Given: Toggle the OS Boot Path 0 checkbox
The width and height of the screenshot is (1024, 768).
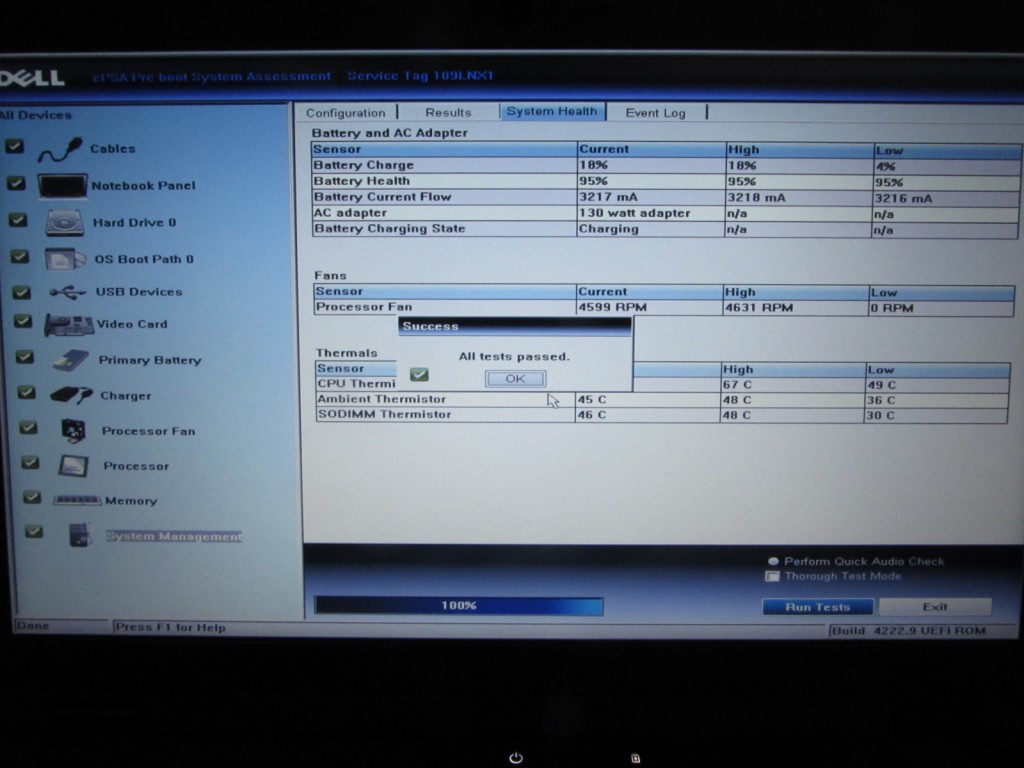Looking at the screenshot, I should point(20,257).
